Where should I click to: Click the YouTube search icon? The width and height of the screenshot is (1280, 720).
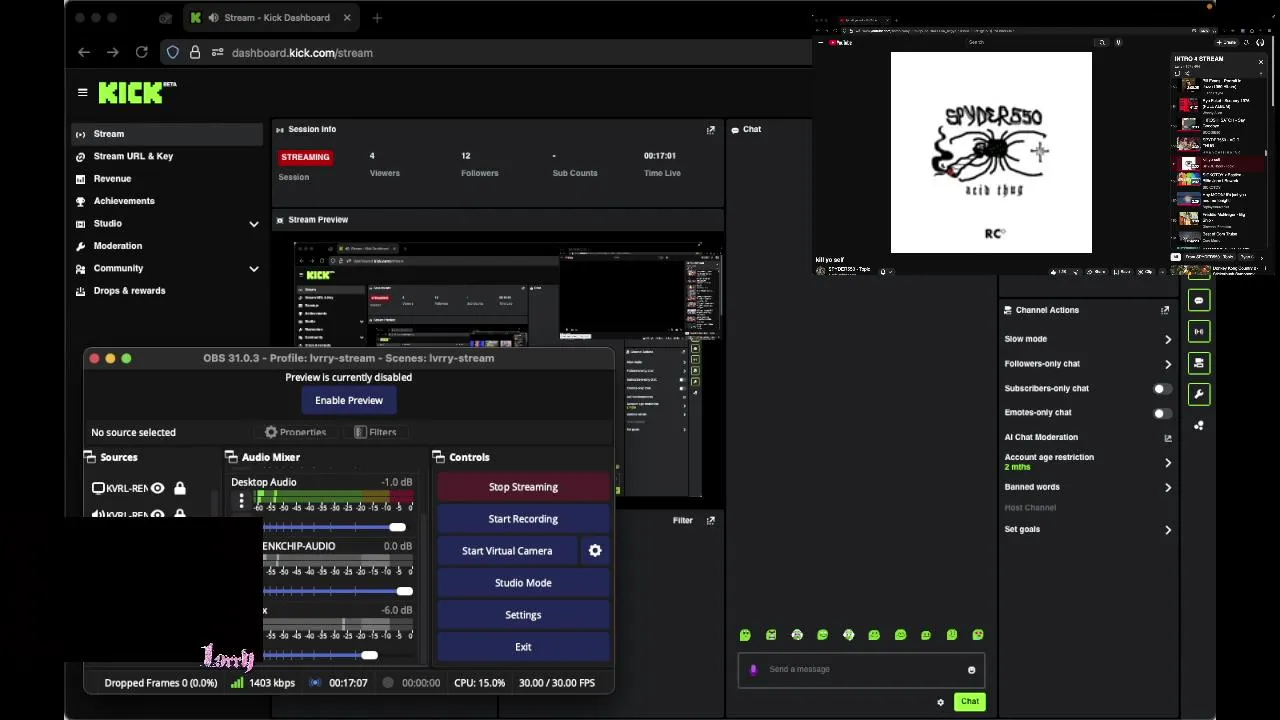pyautogui.click(x=1102, y=42)
